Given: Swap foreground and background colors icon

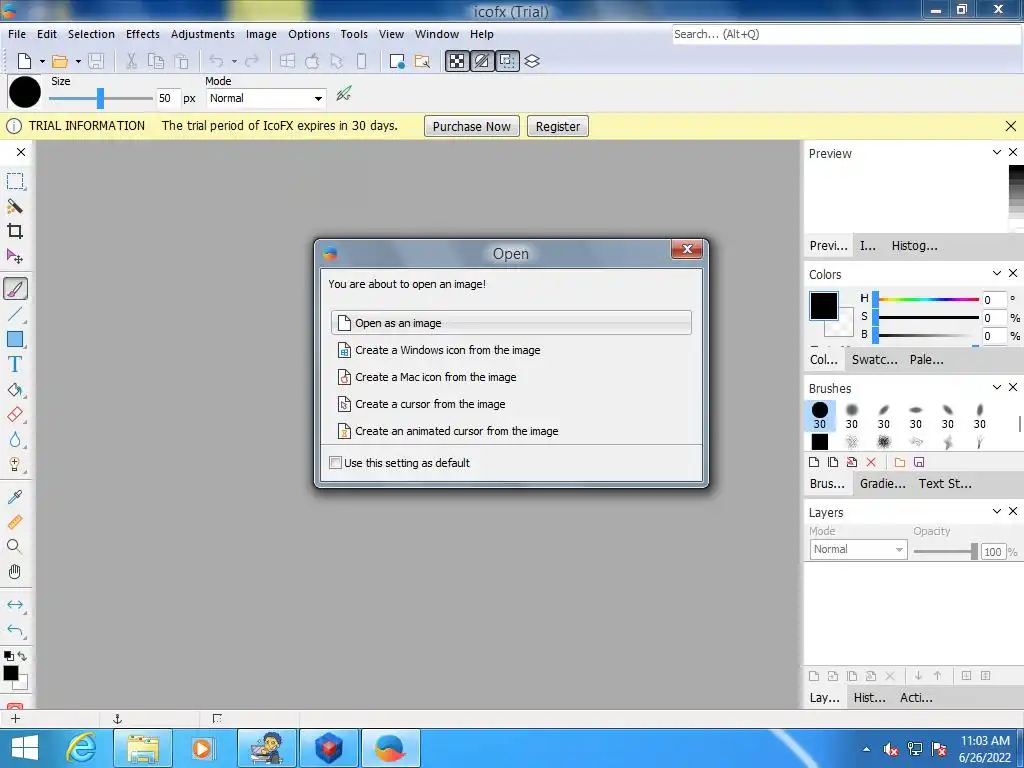Looking at the screenshot, I should (x=23, y=656).
